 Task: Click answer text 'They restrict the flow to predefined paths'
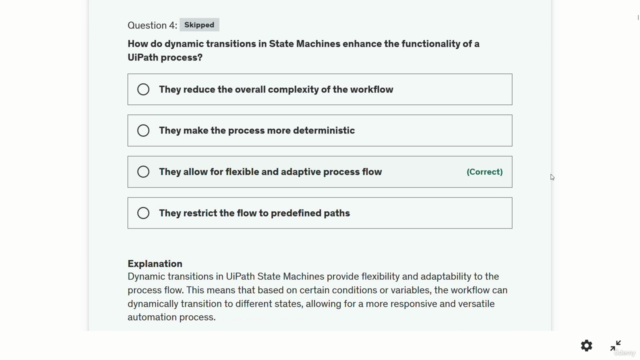click(x=254, y=213)
